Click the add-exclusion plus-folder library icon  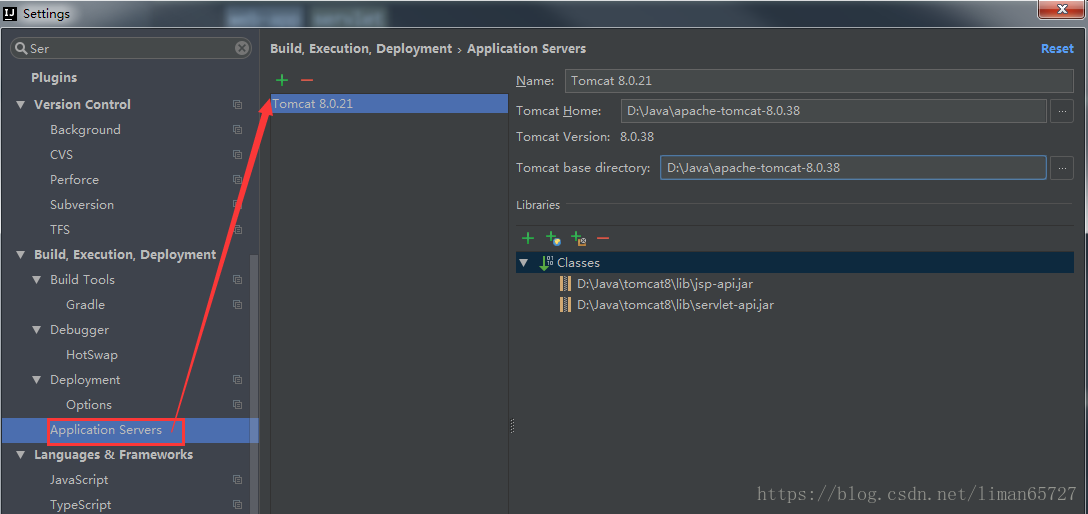[578, 239]
